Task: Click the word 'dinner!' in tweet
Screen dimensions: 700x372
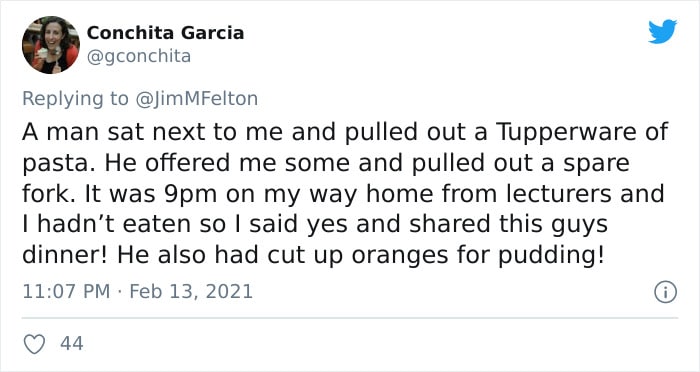Action: 65,255
